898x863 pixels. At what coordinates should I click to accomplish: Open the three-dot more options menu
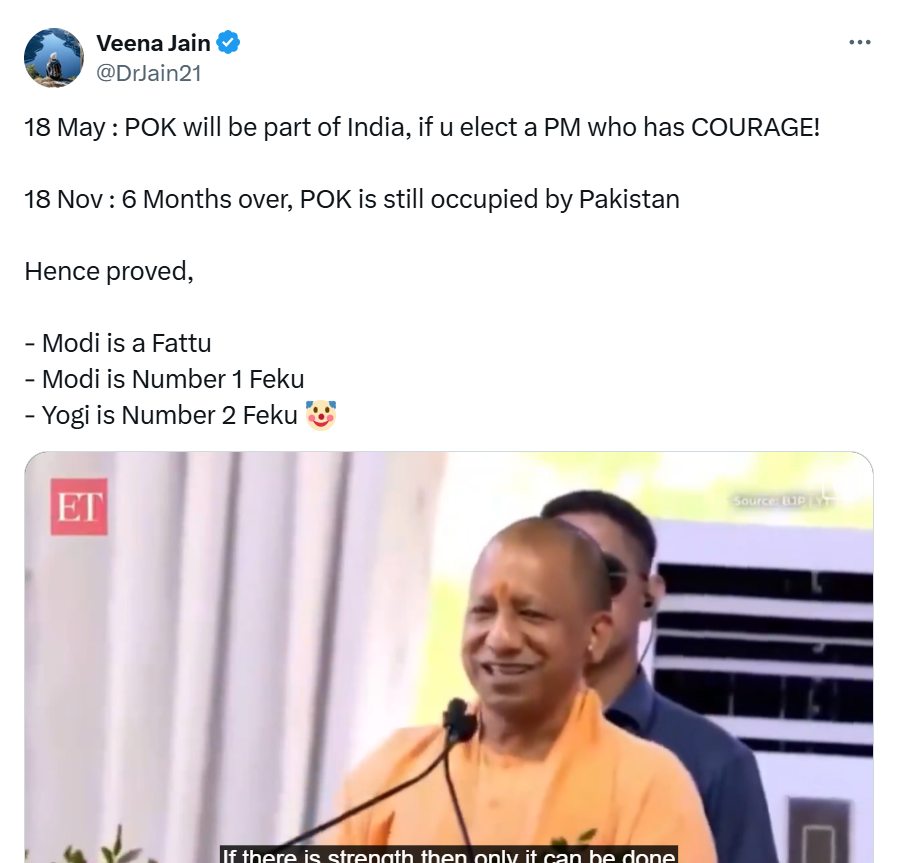point(860,42)
